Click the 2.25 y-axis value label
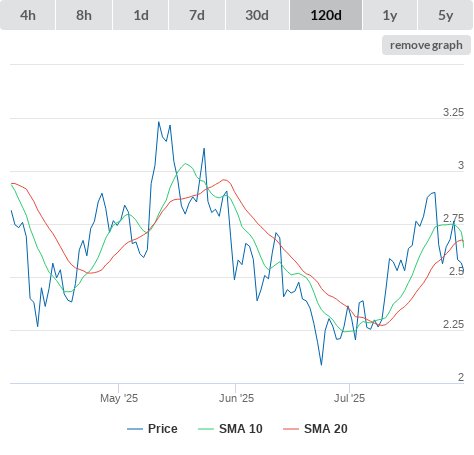Image resolution: width=474 pixels, height=455 pixels. [453, 324]
